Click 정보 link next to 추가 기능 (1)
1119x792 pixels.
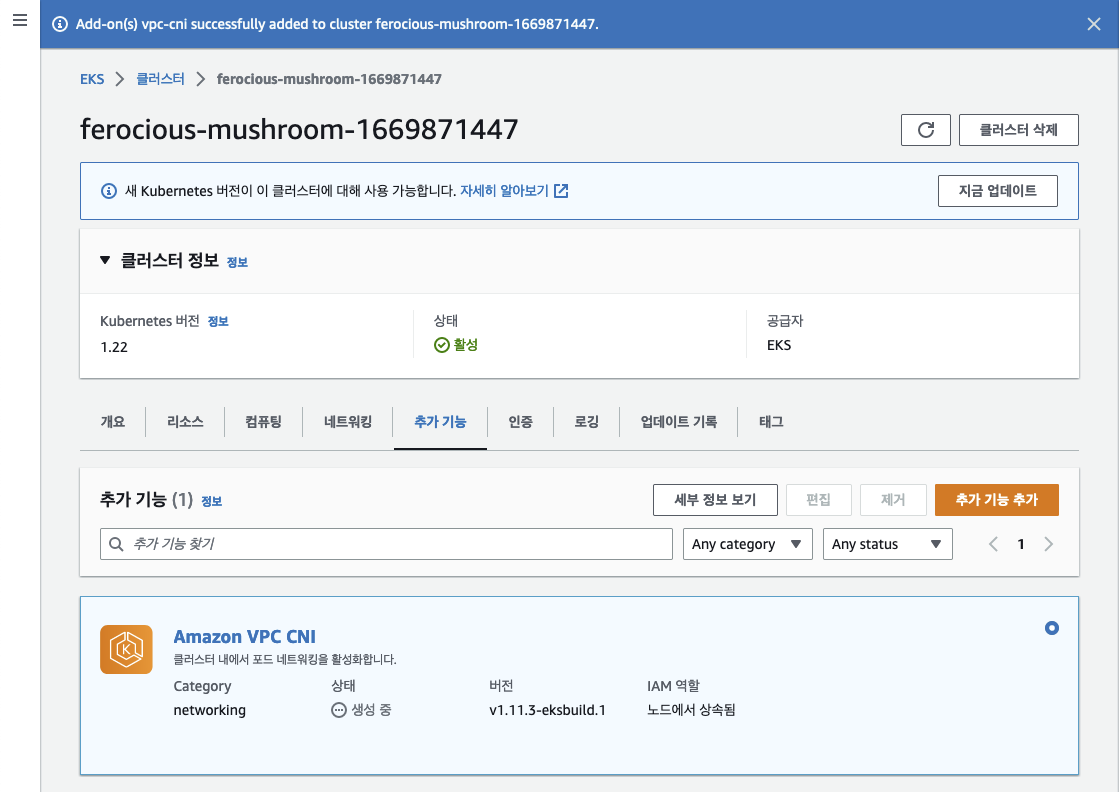(x=211, y=502)
